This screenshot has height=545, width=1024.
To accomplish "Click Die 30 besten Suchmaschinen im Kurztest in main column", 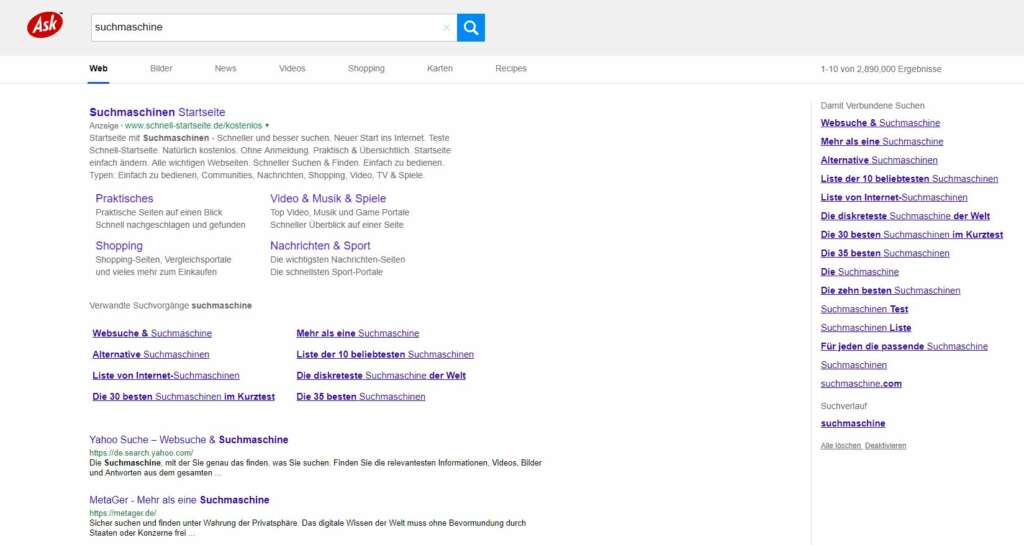I will [184, 397].
